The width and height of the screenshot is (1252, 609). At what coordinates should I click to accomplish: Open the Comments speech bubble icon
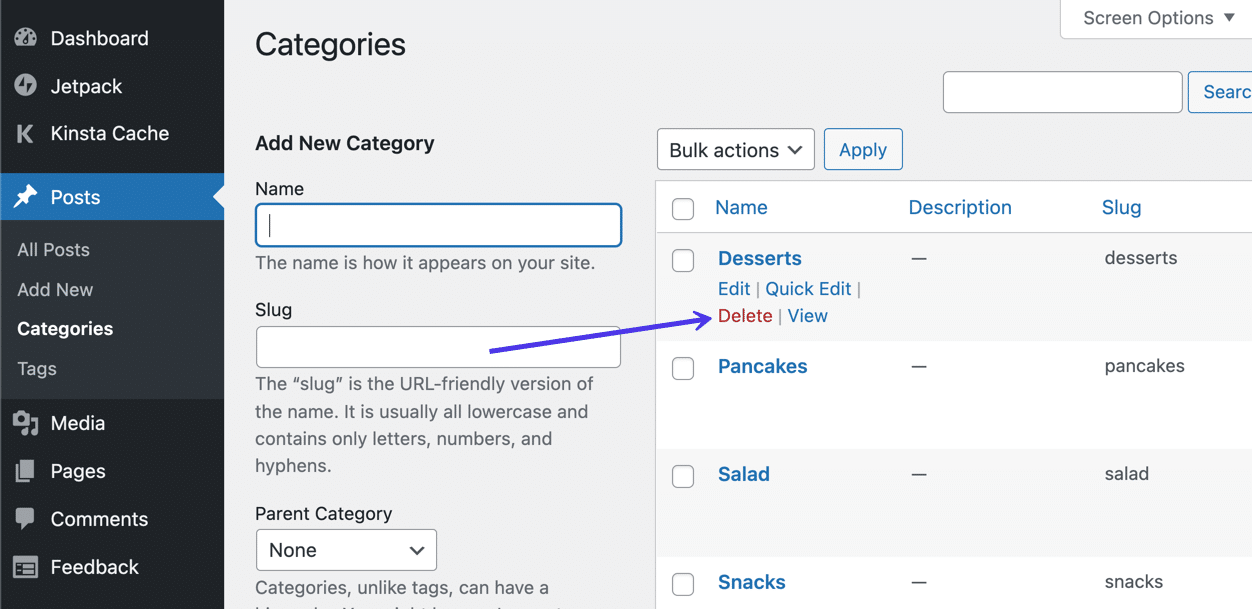coord(23,519)
